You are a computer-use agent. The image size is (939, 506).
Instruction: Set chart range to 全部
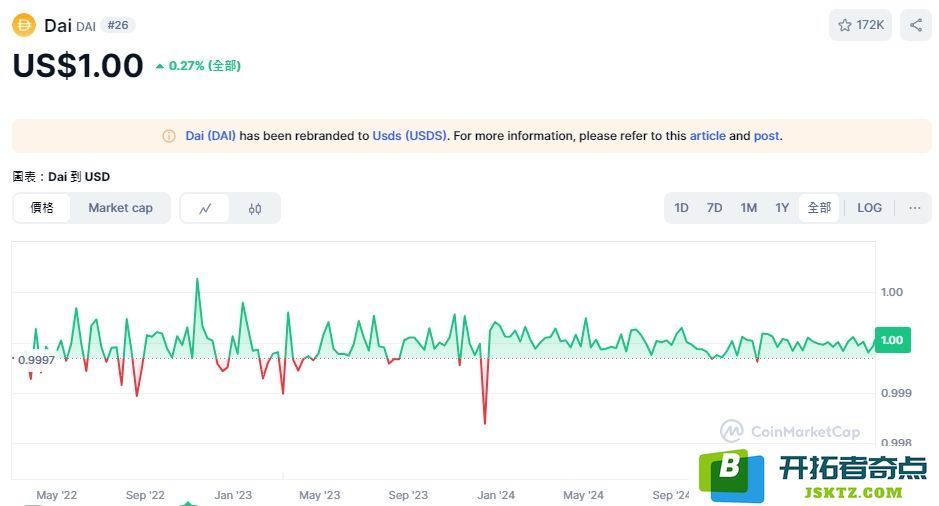pos(819,208)
